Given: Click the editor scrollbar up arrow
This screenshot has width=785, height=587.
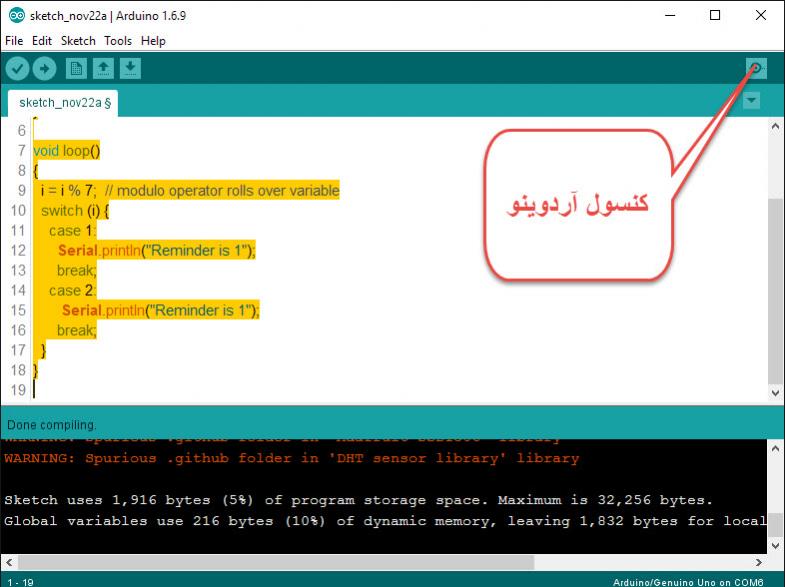Looking at the screenshot, I should coord(775,126).
